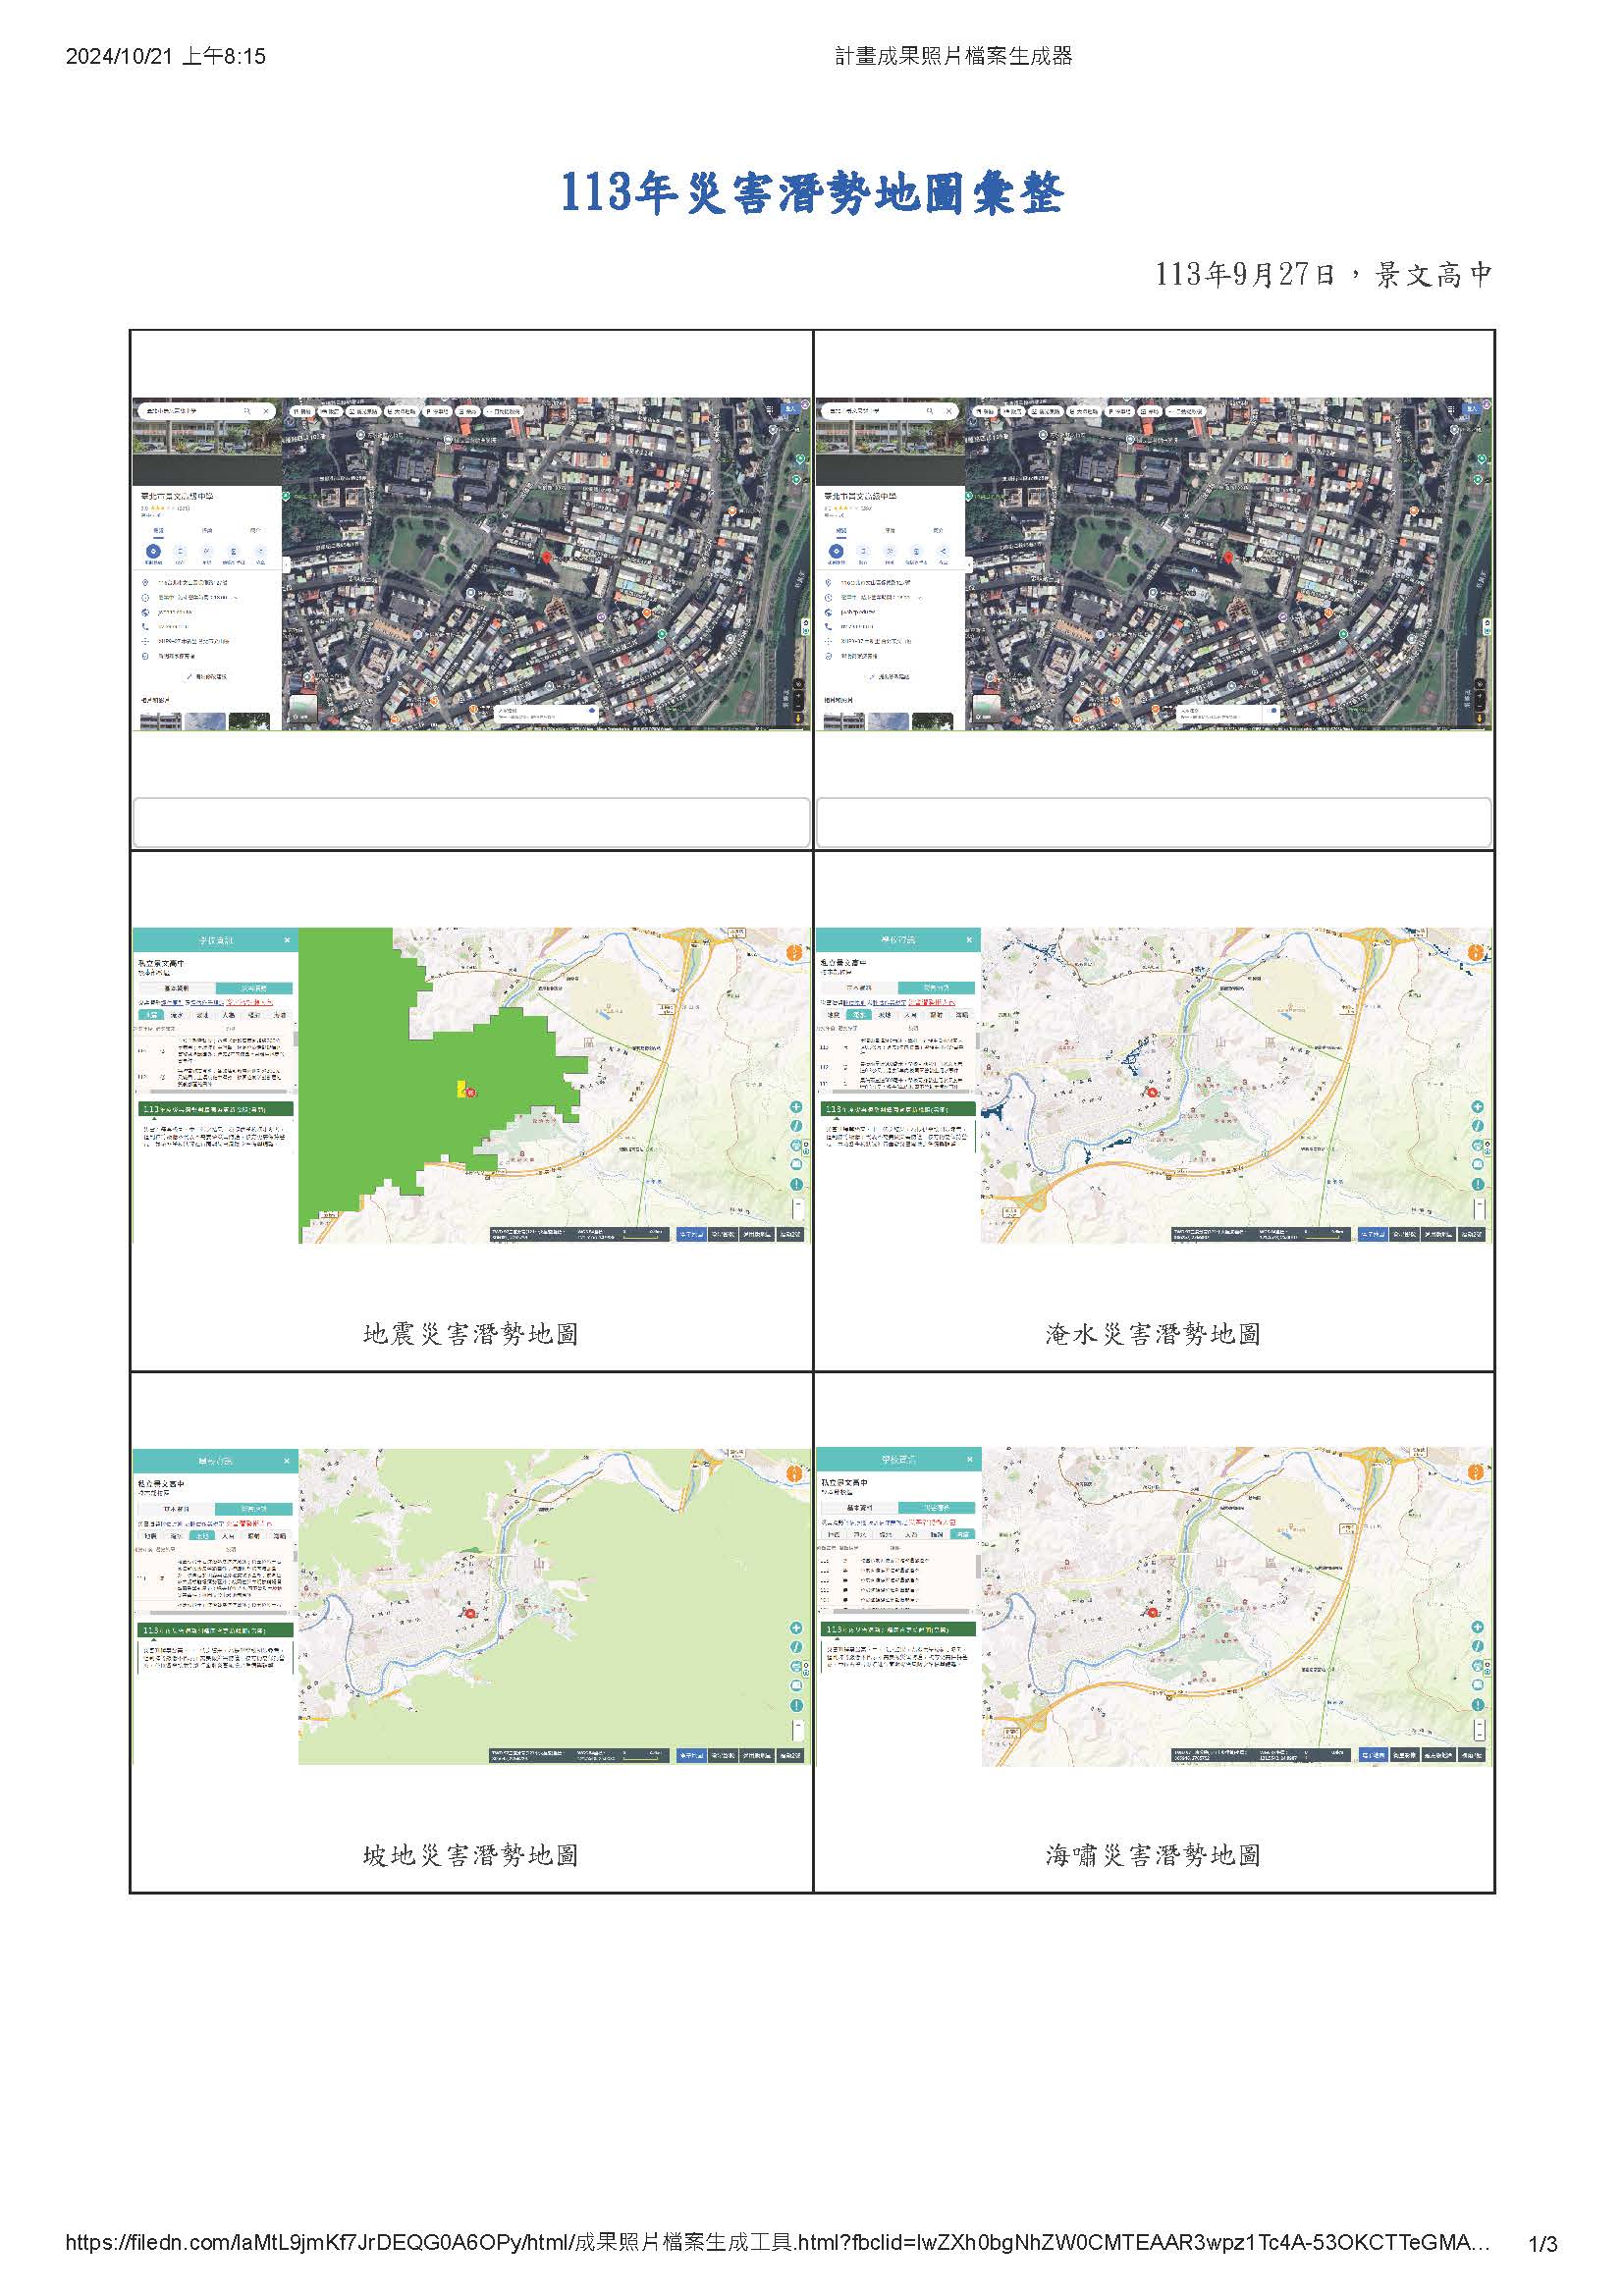This screenshot has width=1623, height=2296.
Task: Click the Share icon in right Google Maps
Action: pyautogui.click(x=944, y=551)
